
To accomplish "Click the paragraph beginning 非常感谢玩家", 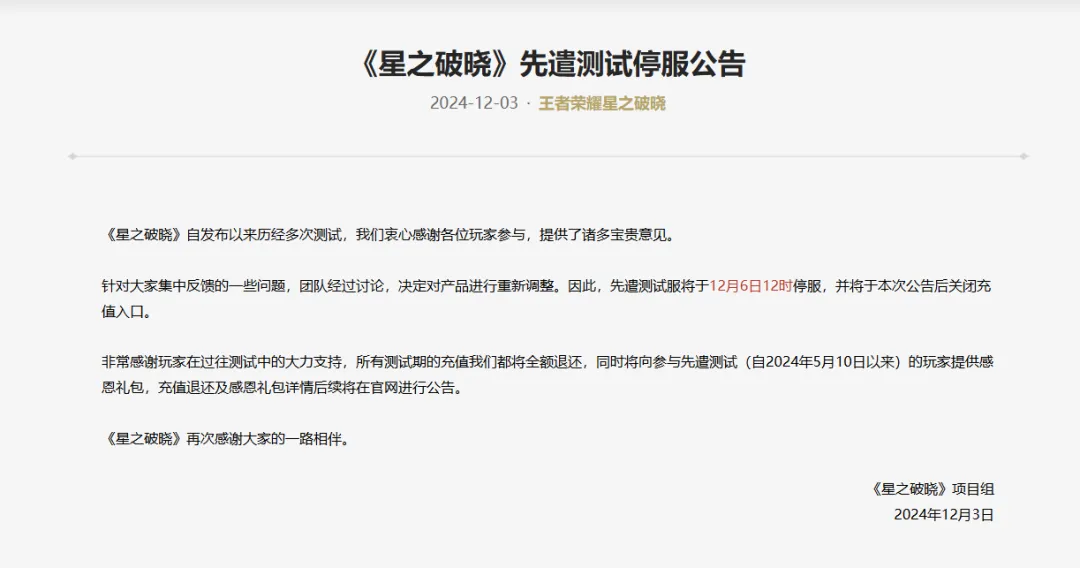I will (x=547, y=375).
